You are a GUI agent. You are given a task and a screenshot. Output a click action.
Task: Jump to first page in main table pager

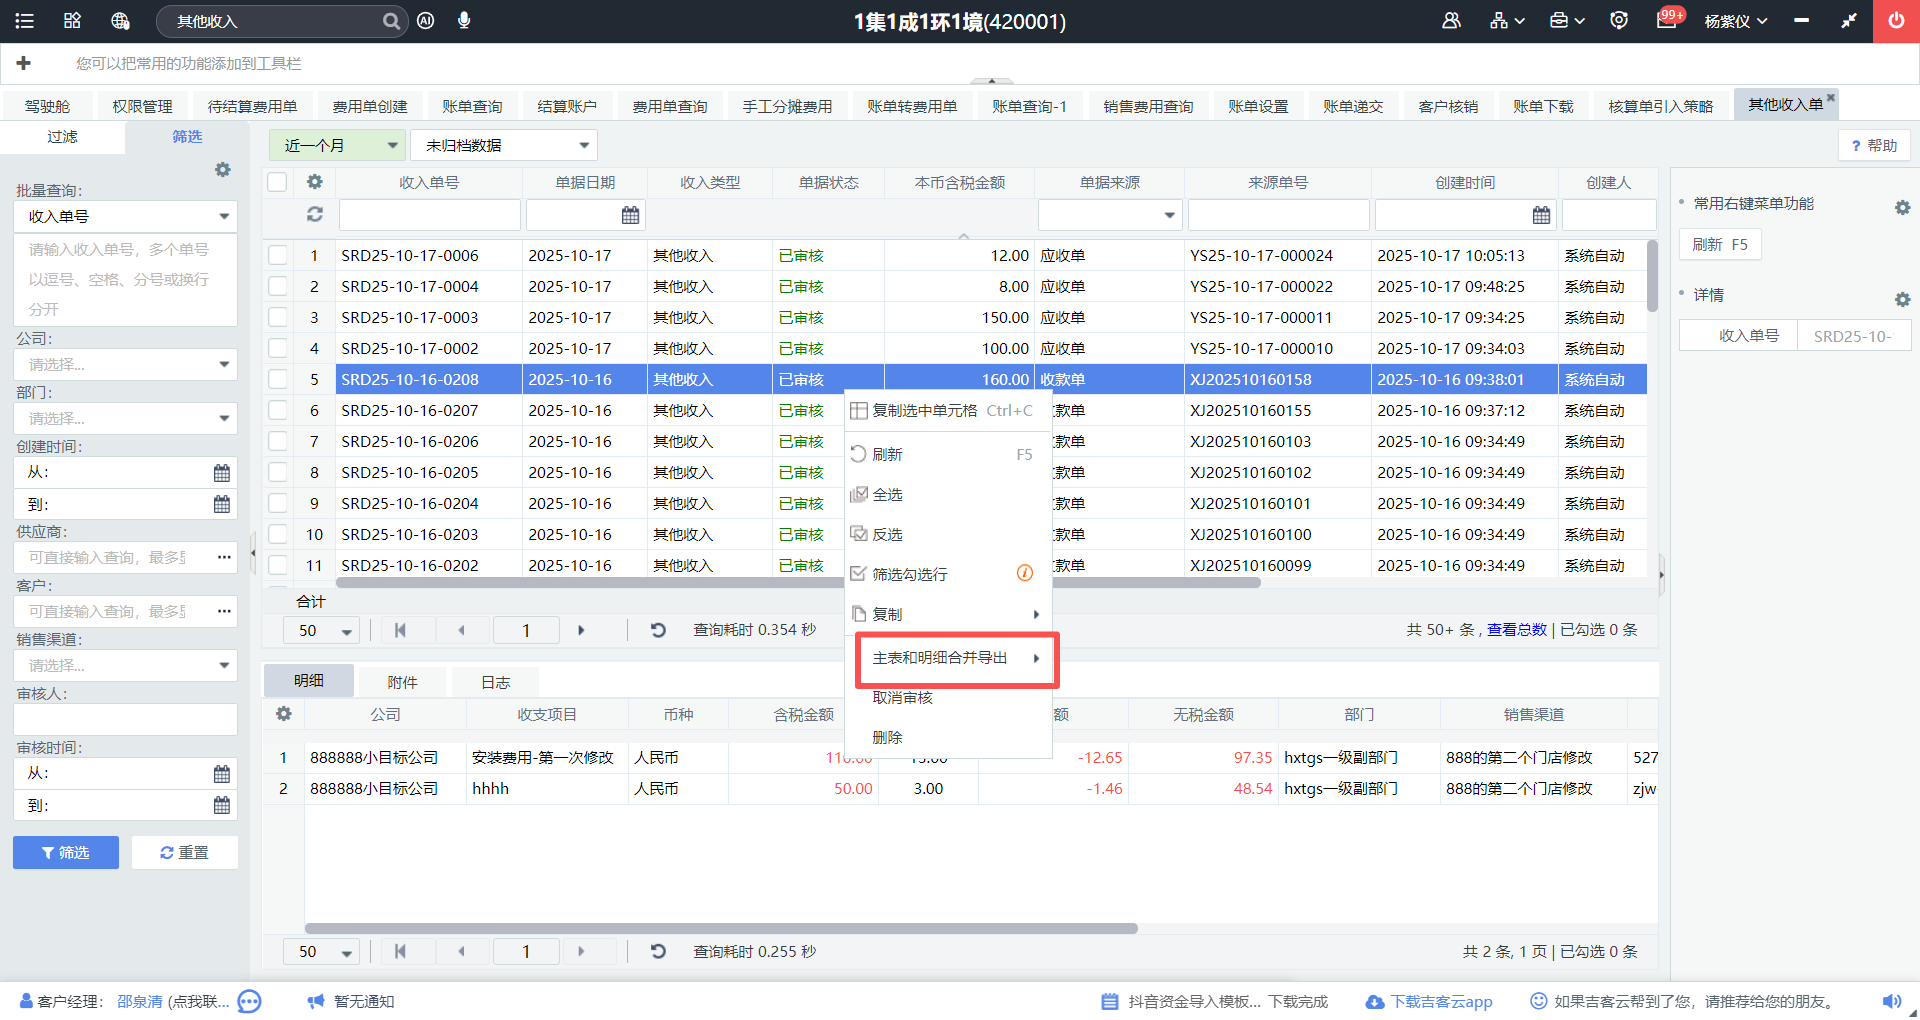click(x=400, y=630)
